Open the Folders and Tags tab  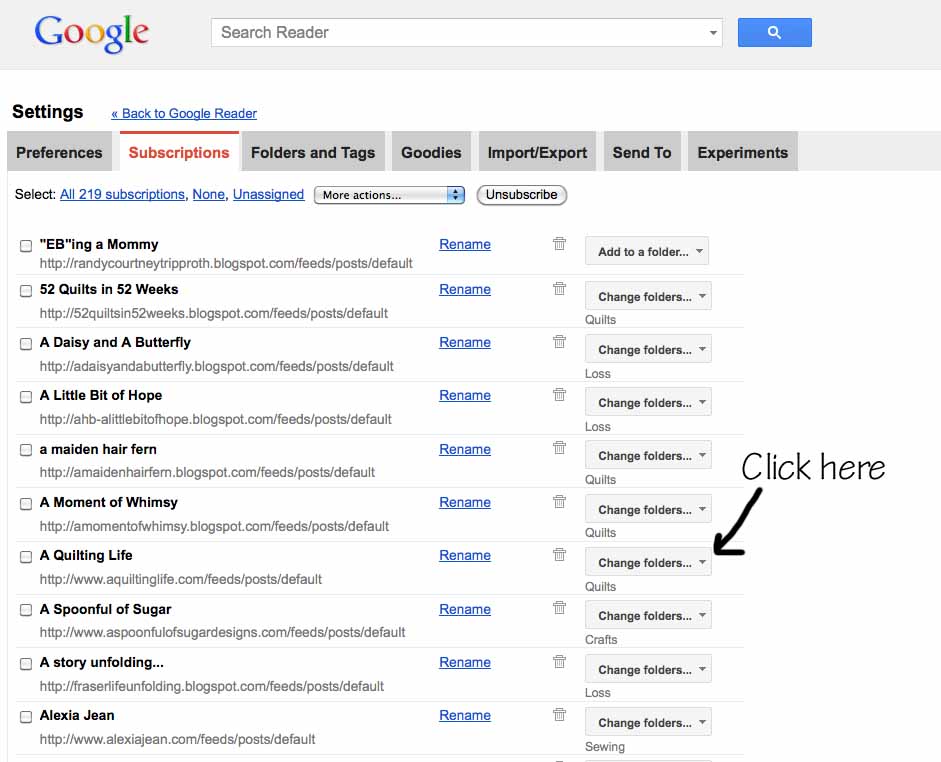tap(313, 151)
